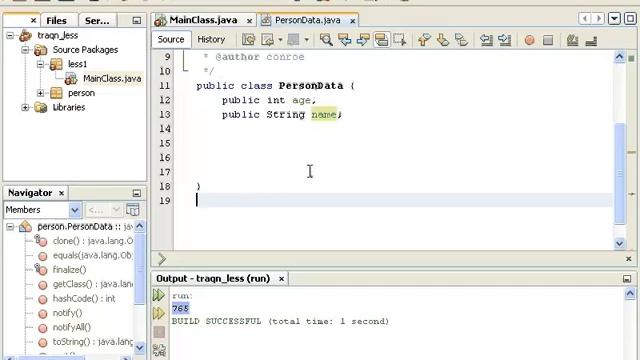Toggle Rectangular Selection icon
The width and height of the screenshot is (640, 360).
coord(400,40)
